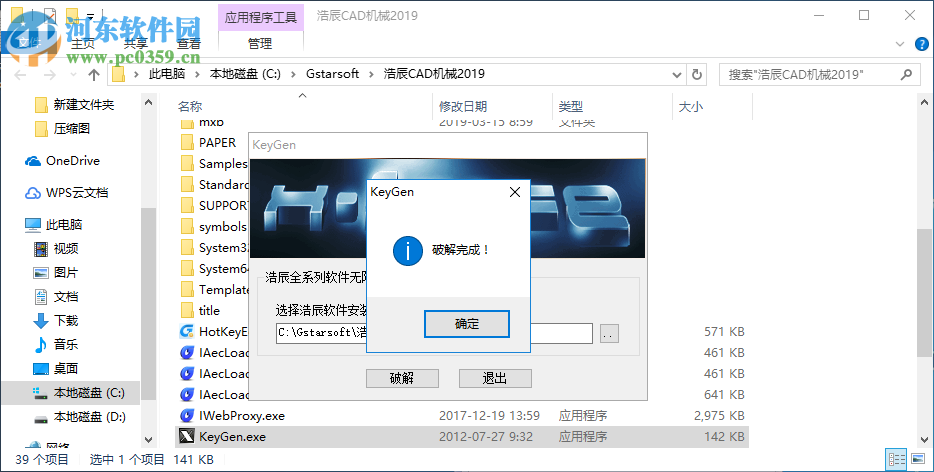The image size is (934, 472).
Task: Open the chevron after Gstarsoft breadcrumb
Action: [372, 74]
